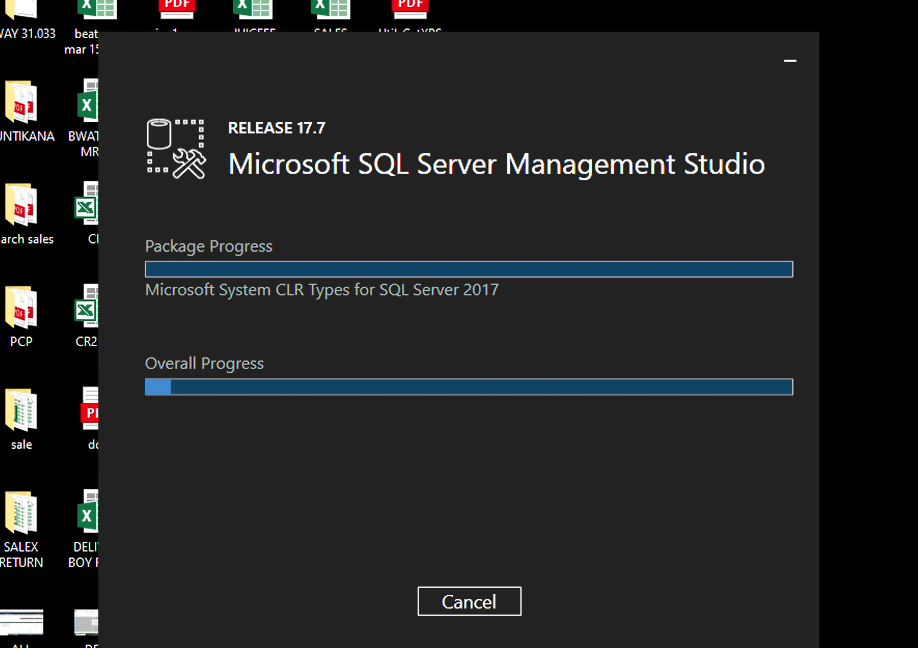The width and height of the screenshot is (918, 648).
Task: Select the PDF file beside the "sale" folder
Action: coord(90,419)
